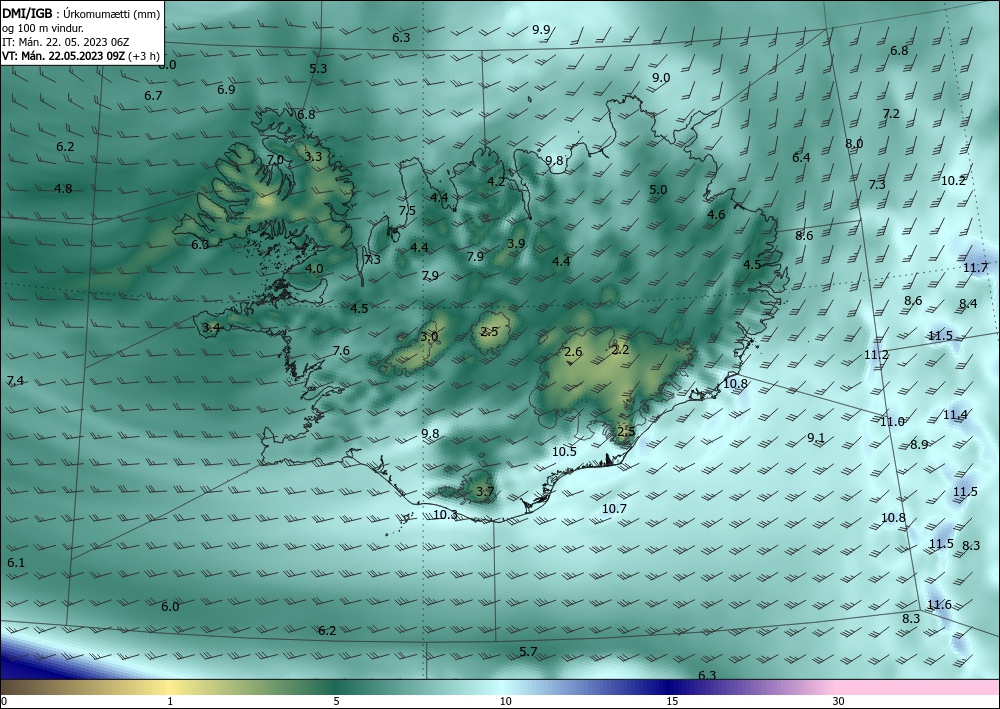Image resolution: width=1000 pixels, height=709 pixels.
Task: Click the colorbar tick label '15'
Action: 672,701
